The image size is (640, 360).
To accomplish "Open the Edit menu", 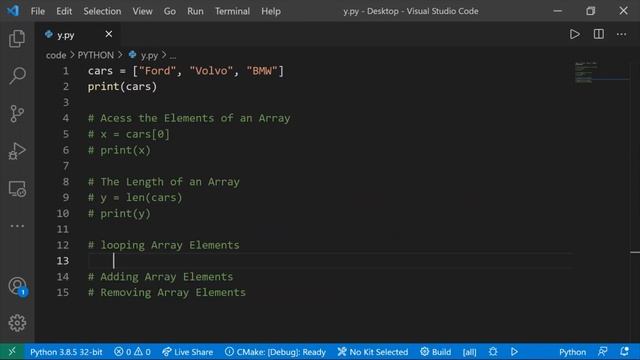I will (x=64, y=11).
